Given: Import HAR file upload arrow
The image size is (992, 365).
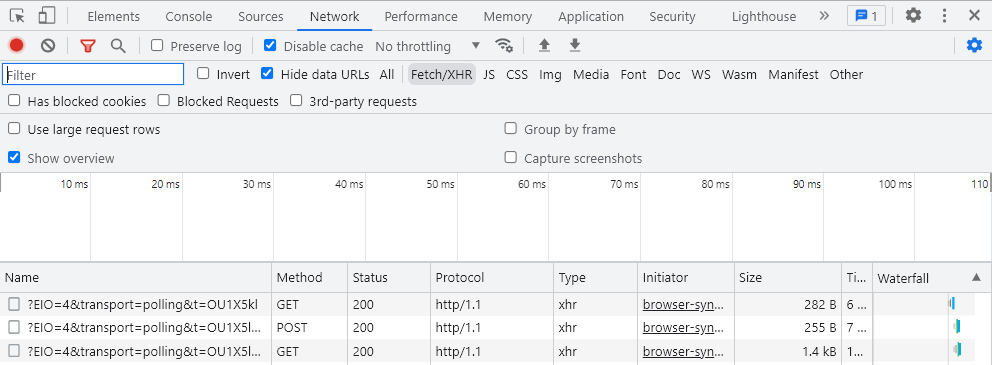Looking at the screenshot, I should pyautogui.click(x=544, y=46).
